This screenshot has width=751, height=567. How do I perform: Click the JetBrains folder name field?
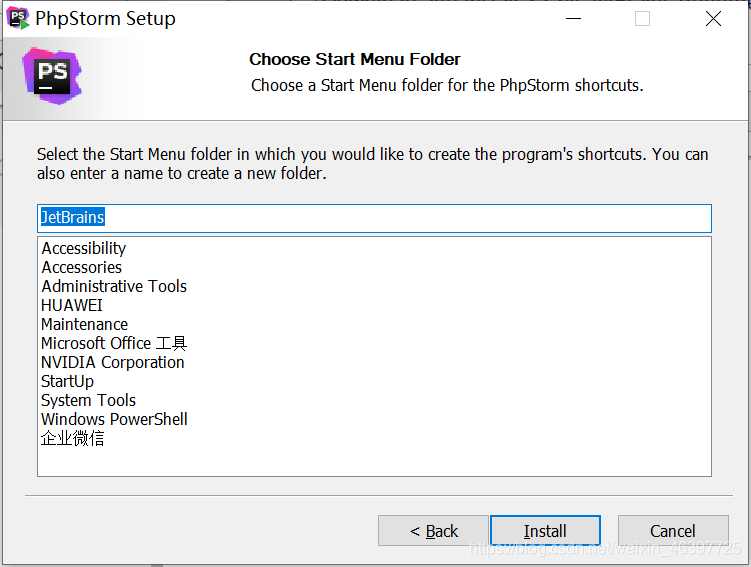pos(374,218)
